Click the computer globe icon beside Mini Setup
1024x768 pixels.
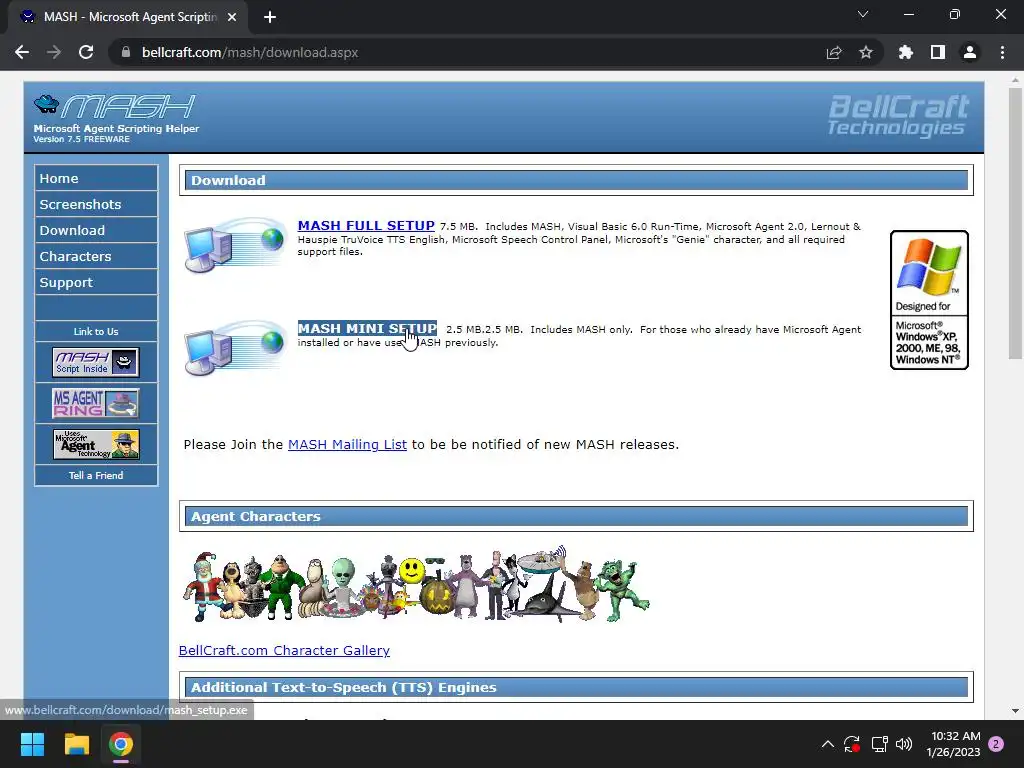tap(236, 348)
